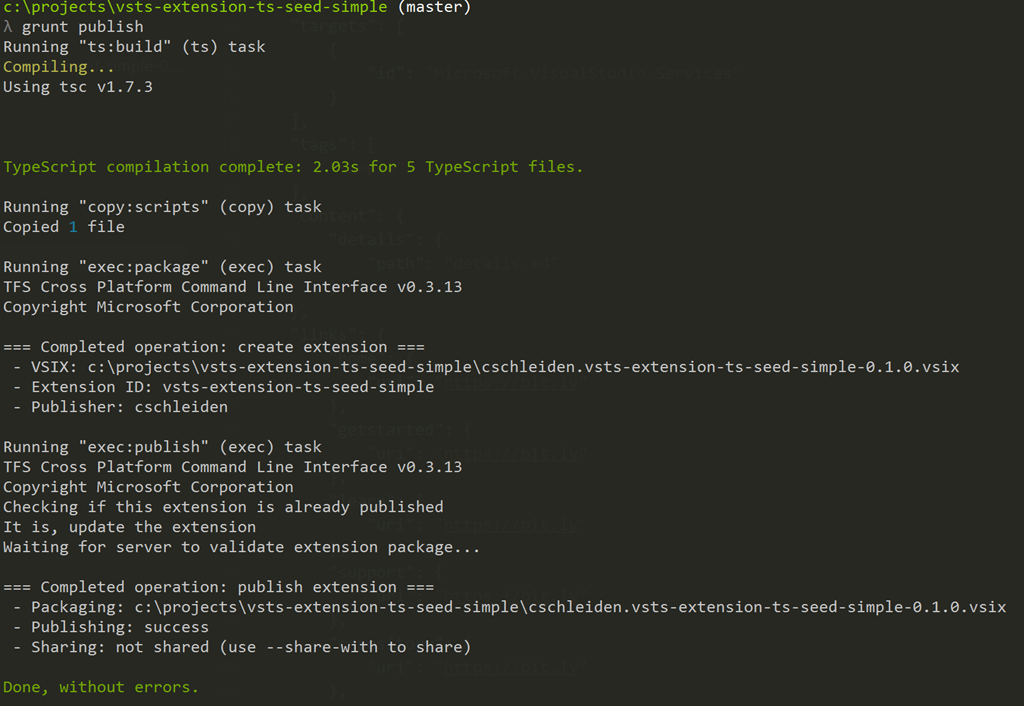Click the 'Publishing: success' line
The width and height of the screenshot is (1024, 706).
[111, 627]
